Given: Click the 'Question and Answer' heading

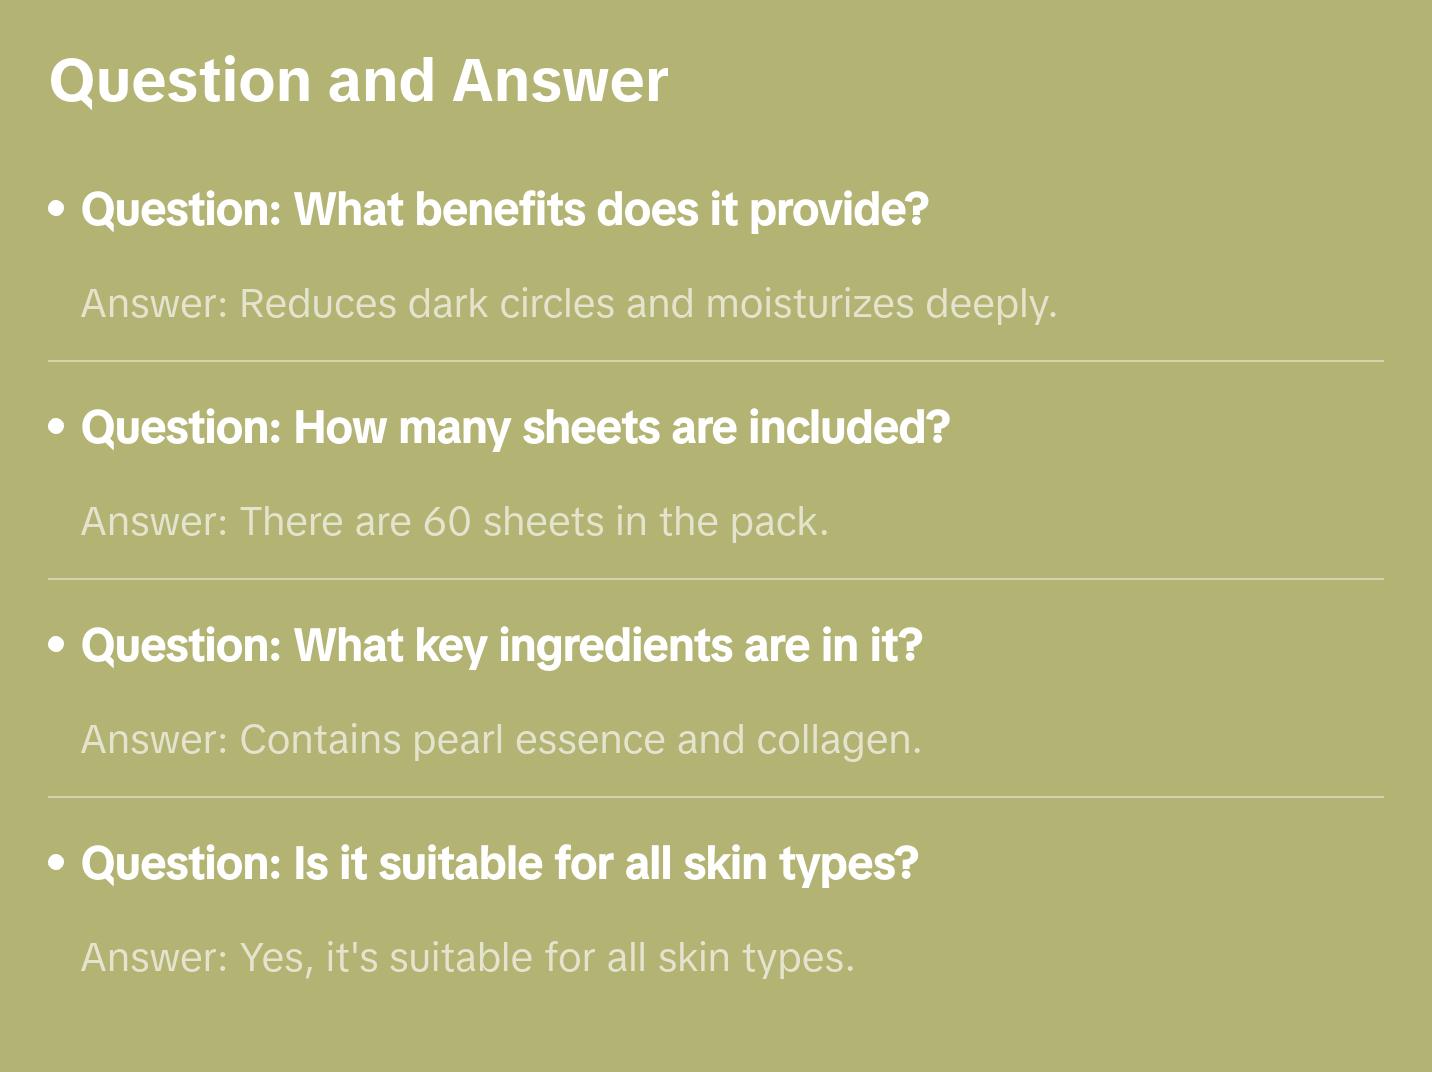Looking at the screenshot, I should 358,80.
